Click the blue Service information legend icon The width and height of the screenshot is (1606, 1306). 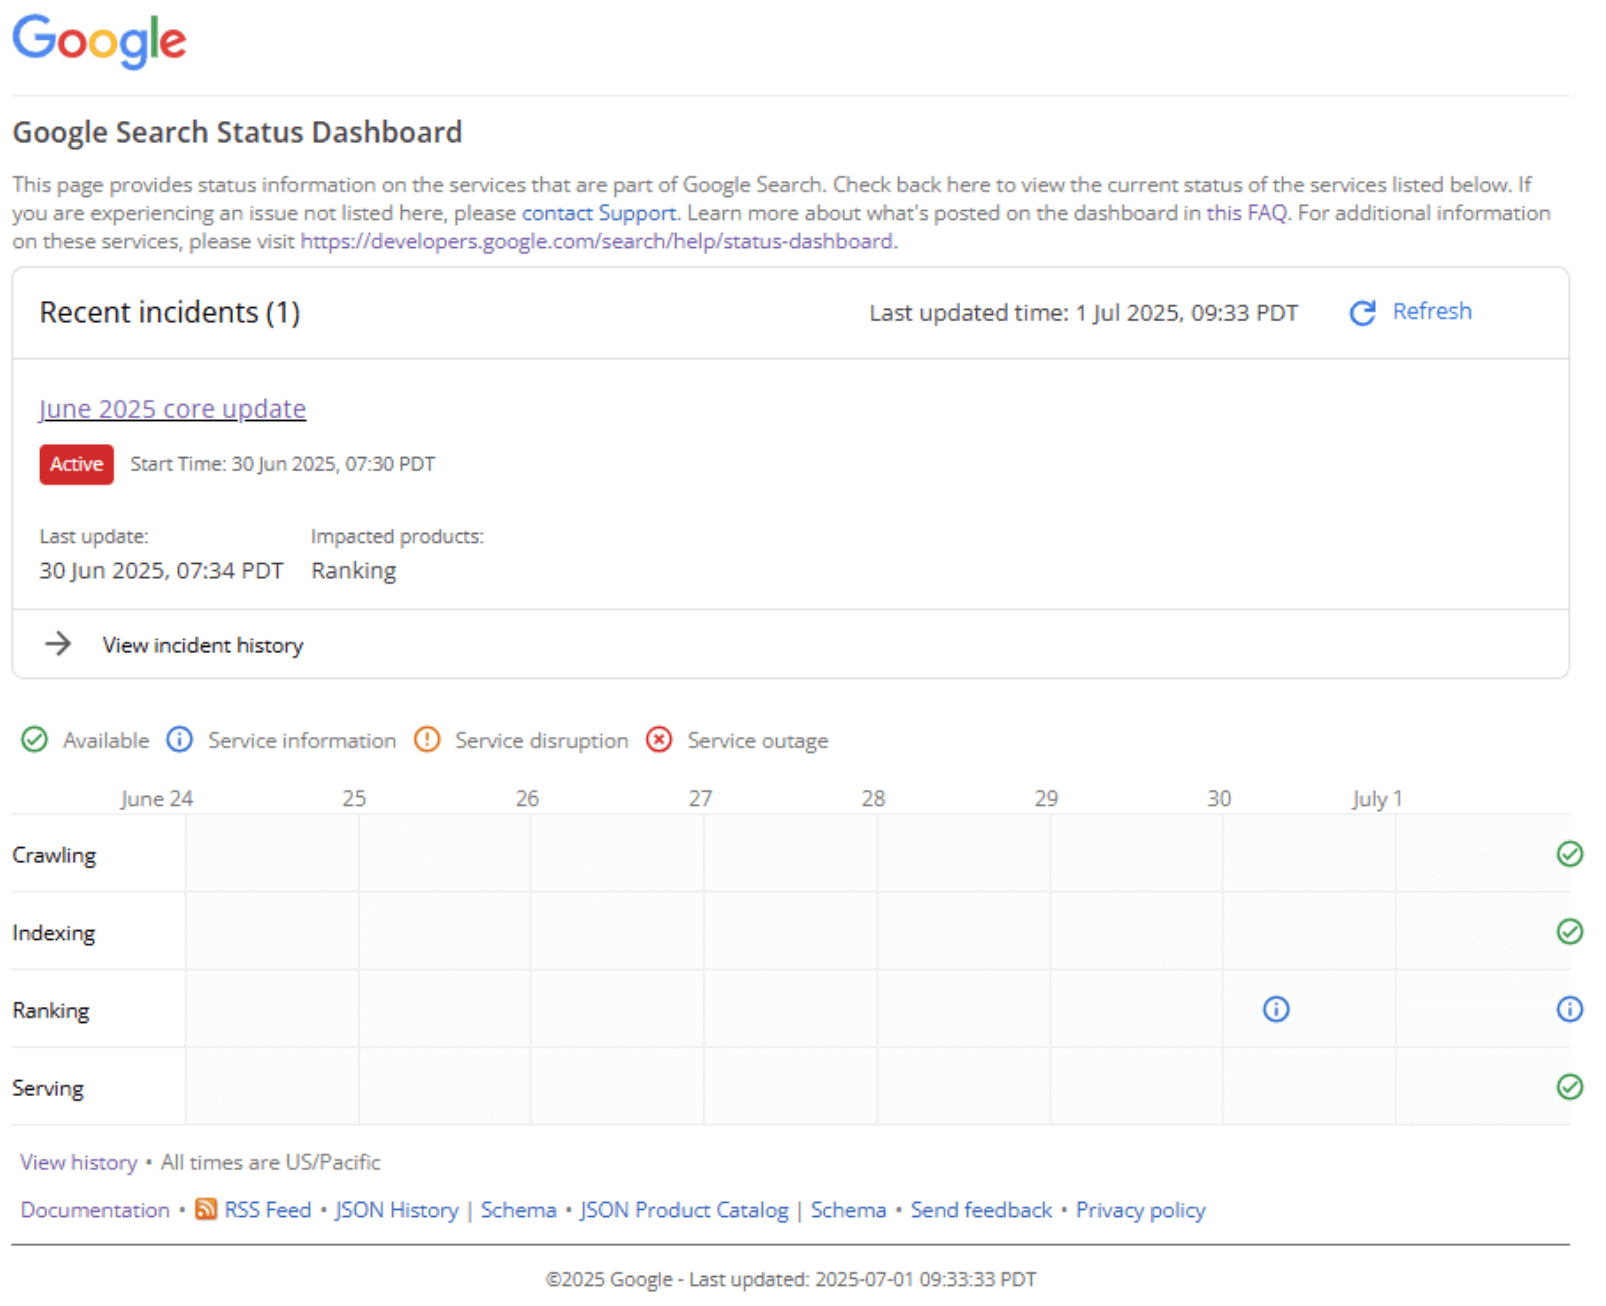(x=179, y=740)
